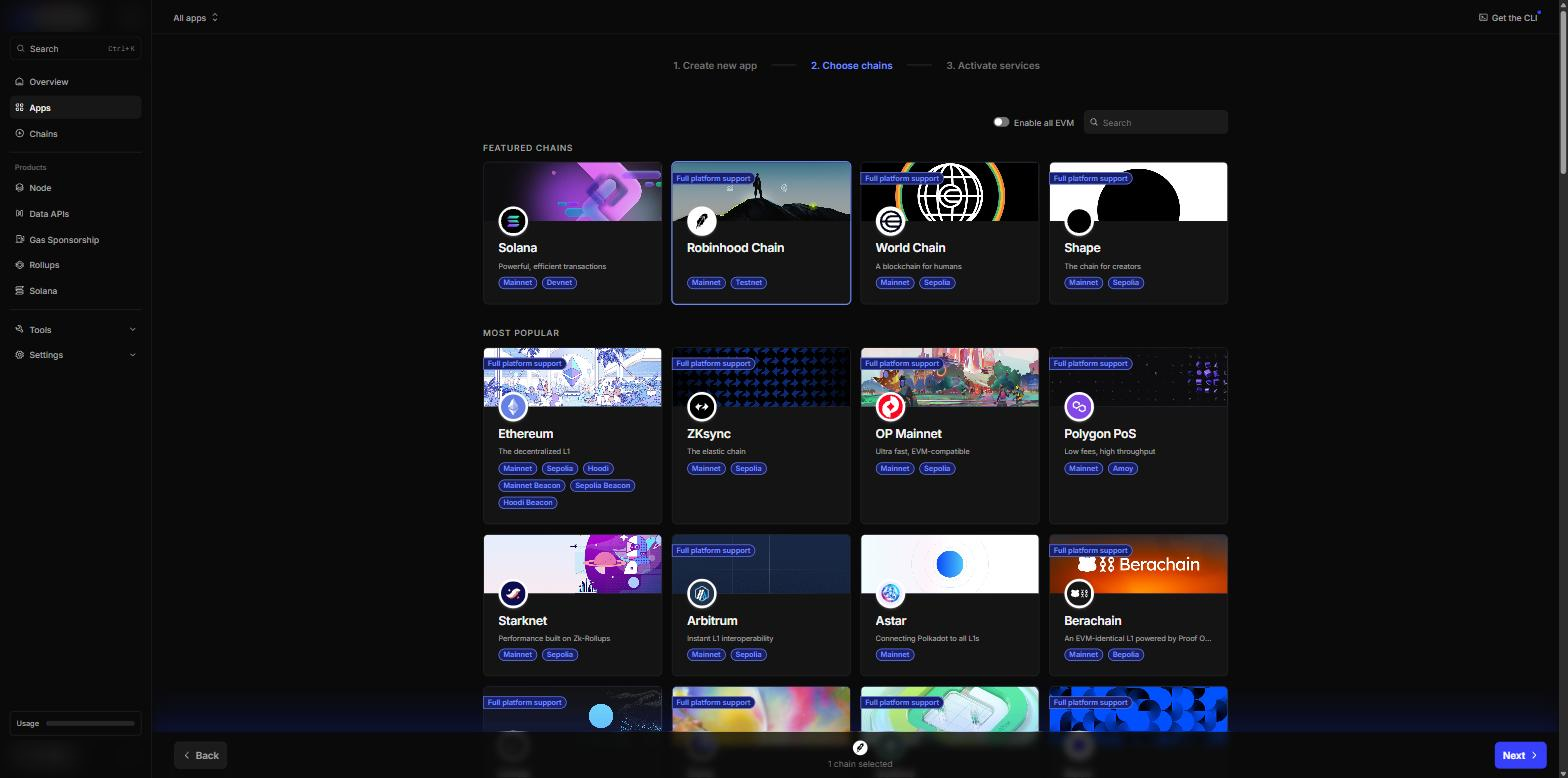Toggle World Chain Sepolia tag
Image resolution: width=1568 pixels, height=778 pixels.
tap(937, 283)
